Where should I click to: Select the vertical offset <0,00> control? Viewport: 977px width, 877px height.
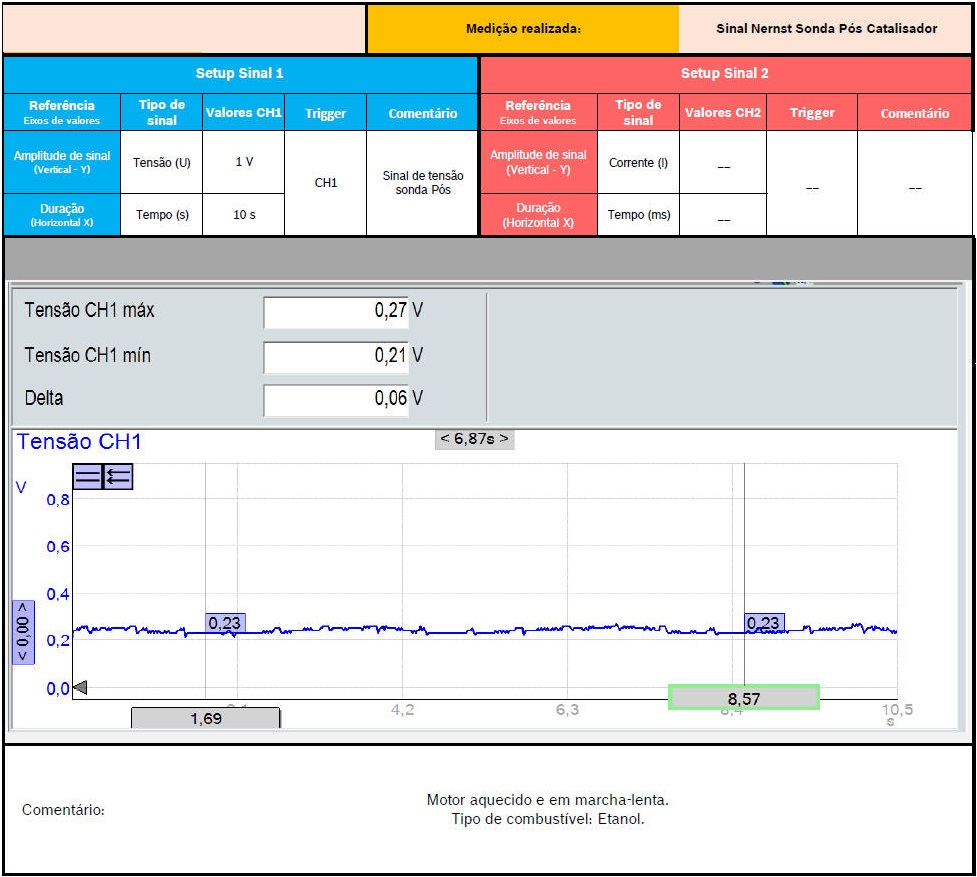(23, 632)
